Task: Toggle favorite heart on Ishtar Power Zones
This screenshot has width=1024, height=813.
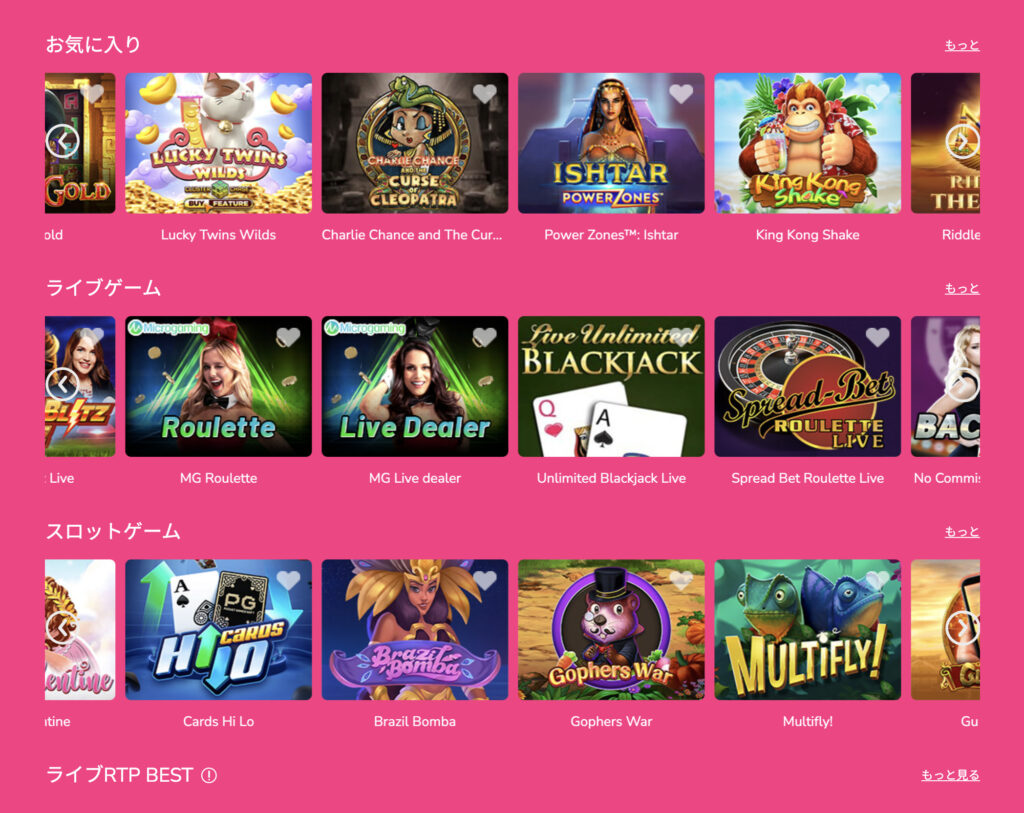Action: coord(681,94)
